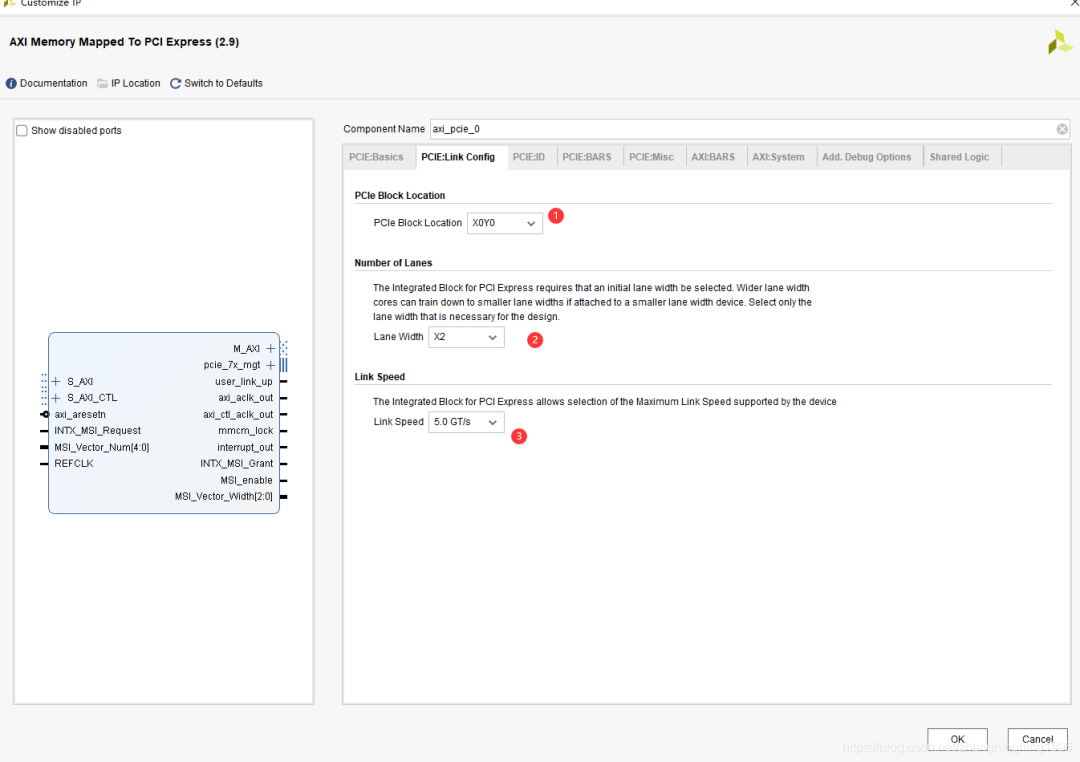This screenshot has width=1080, height=762.
Task: Select the PCIE:ID tab
Action: [x=529, y=157]
